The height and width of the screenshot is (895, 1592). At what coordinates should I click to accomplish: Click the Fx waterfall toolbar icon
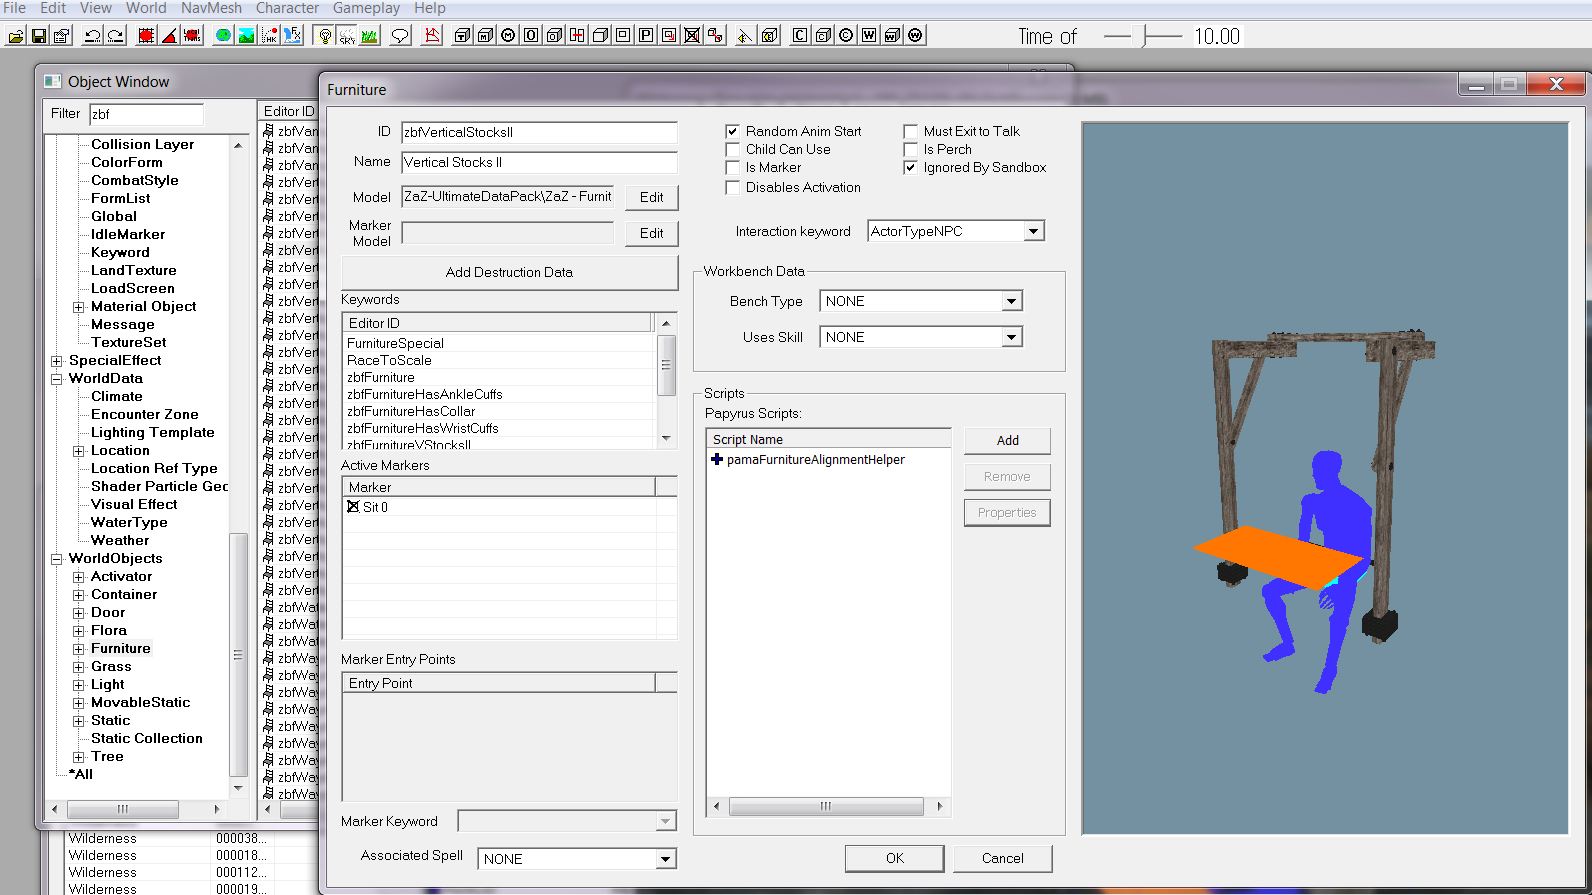[292, 36]
